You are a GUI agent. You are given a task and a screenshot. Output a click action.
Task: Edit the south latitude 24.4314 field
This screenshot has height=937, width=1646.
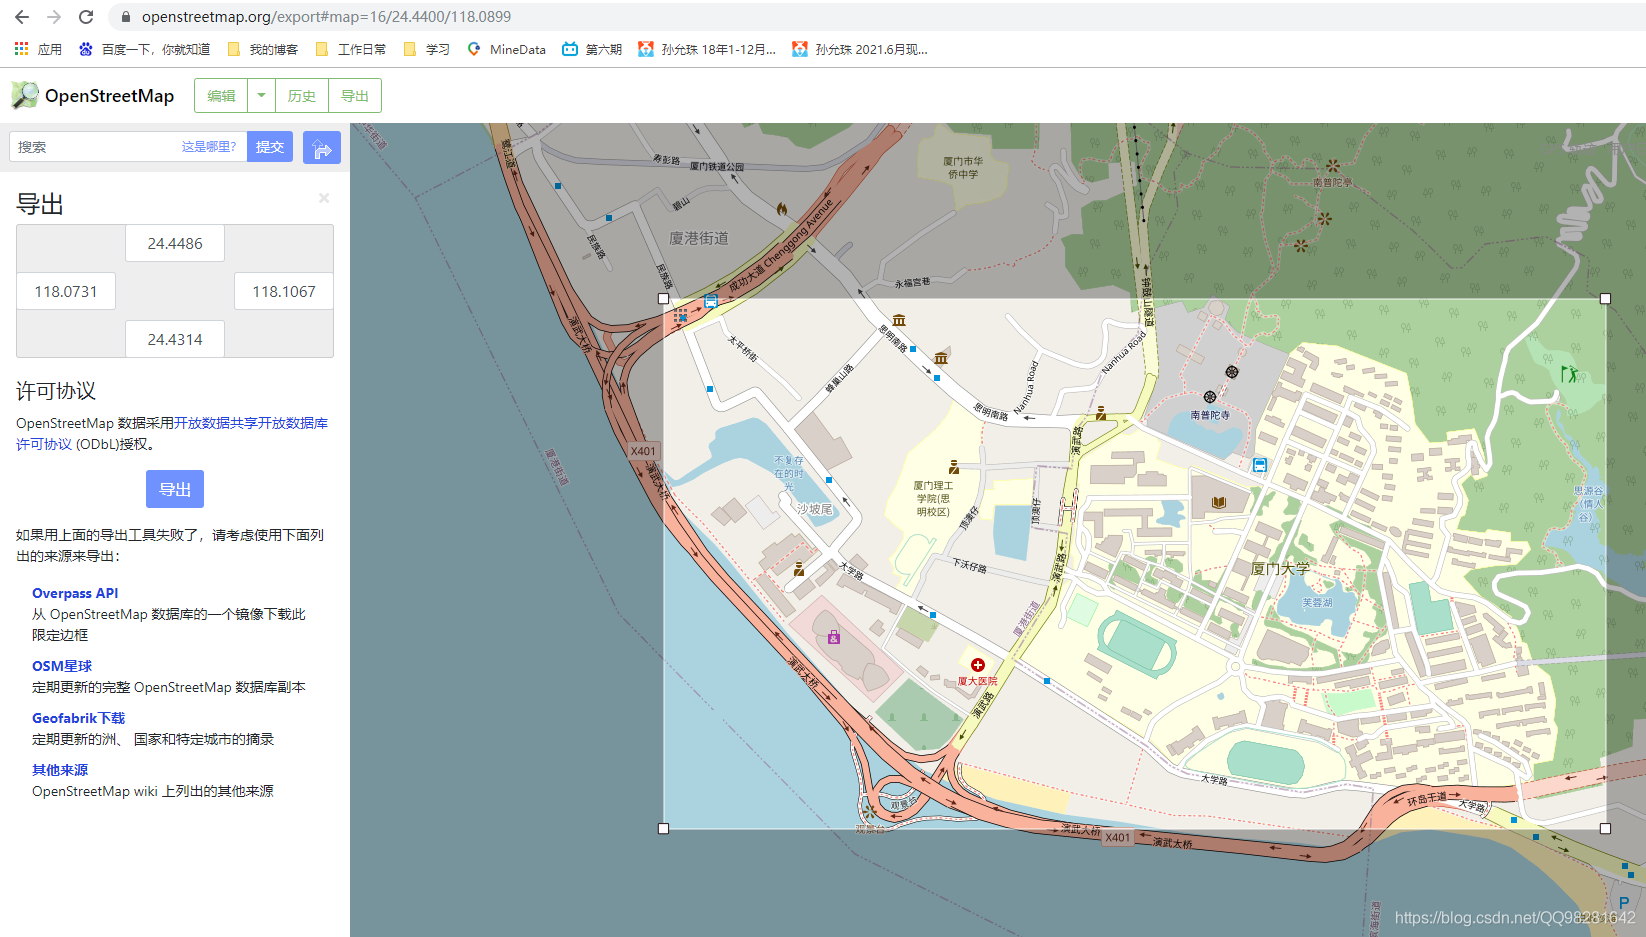[175, 339]
